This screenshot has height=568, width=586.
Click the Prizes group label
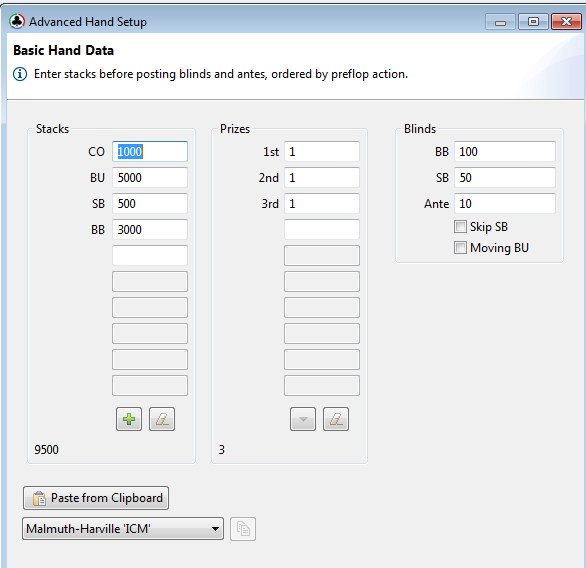235,129
